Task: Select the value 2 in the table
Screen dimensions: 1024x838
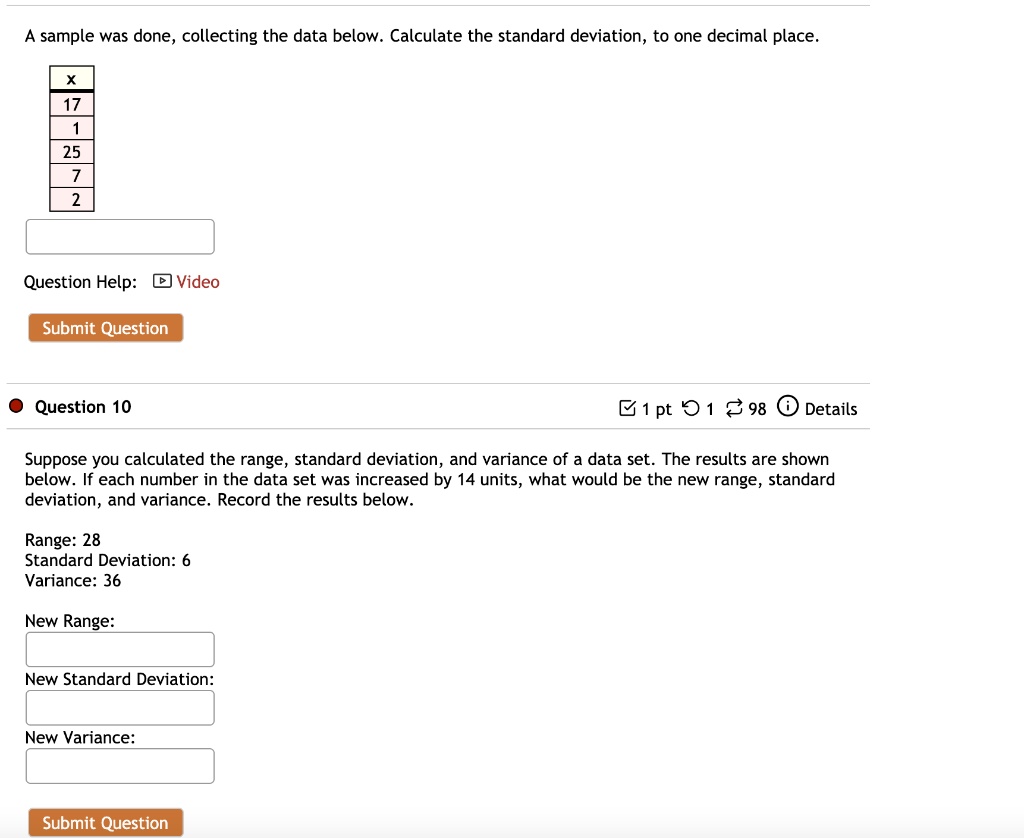Action: [x=72, y=201]
